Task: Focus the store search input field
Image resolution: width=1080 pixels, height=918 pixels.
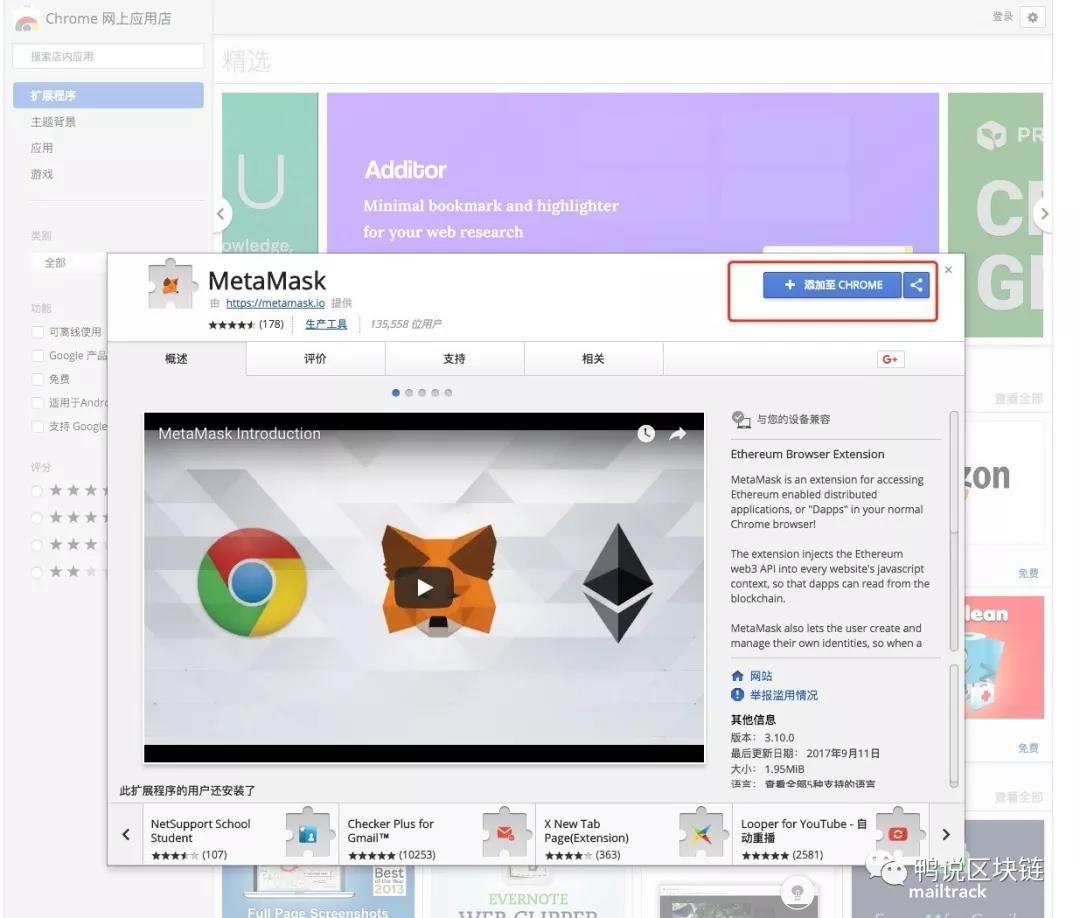Action: [108, 56]
